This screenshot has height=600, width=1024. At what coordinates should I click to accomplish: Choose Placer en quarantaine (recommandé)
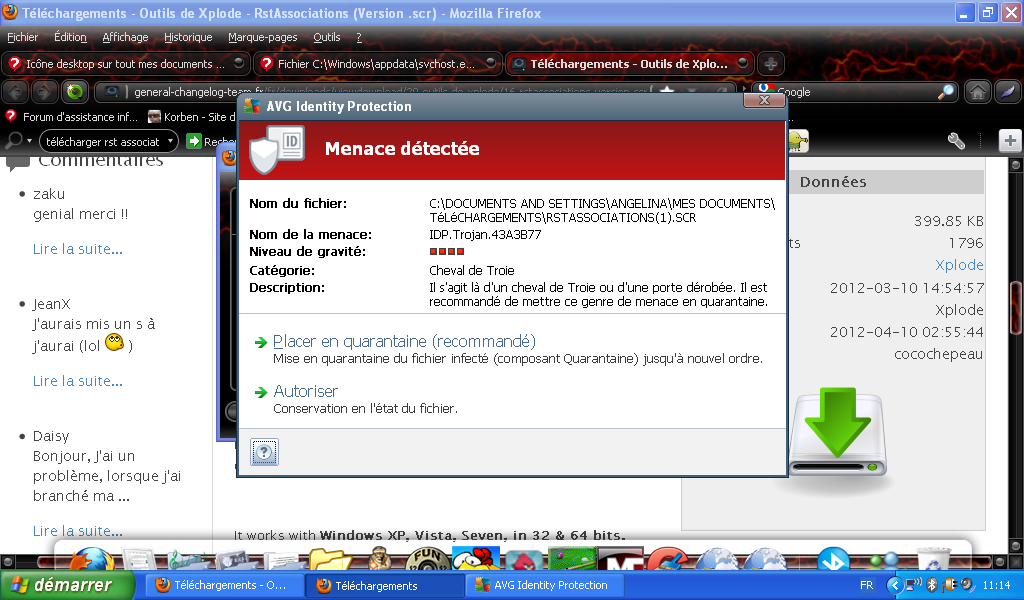[404, 341]
